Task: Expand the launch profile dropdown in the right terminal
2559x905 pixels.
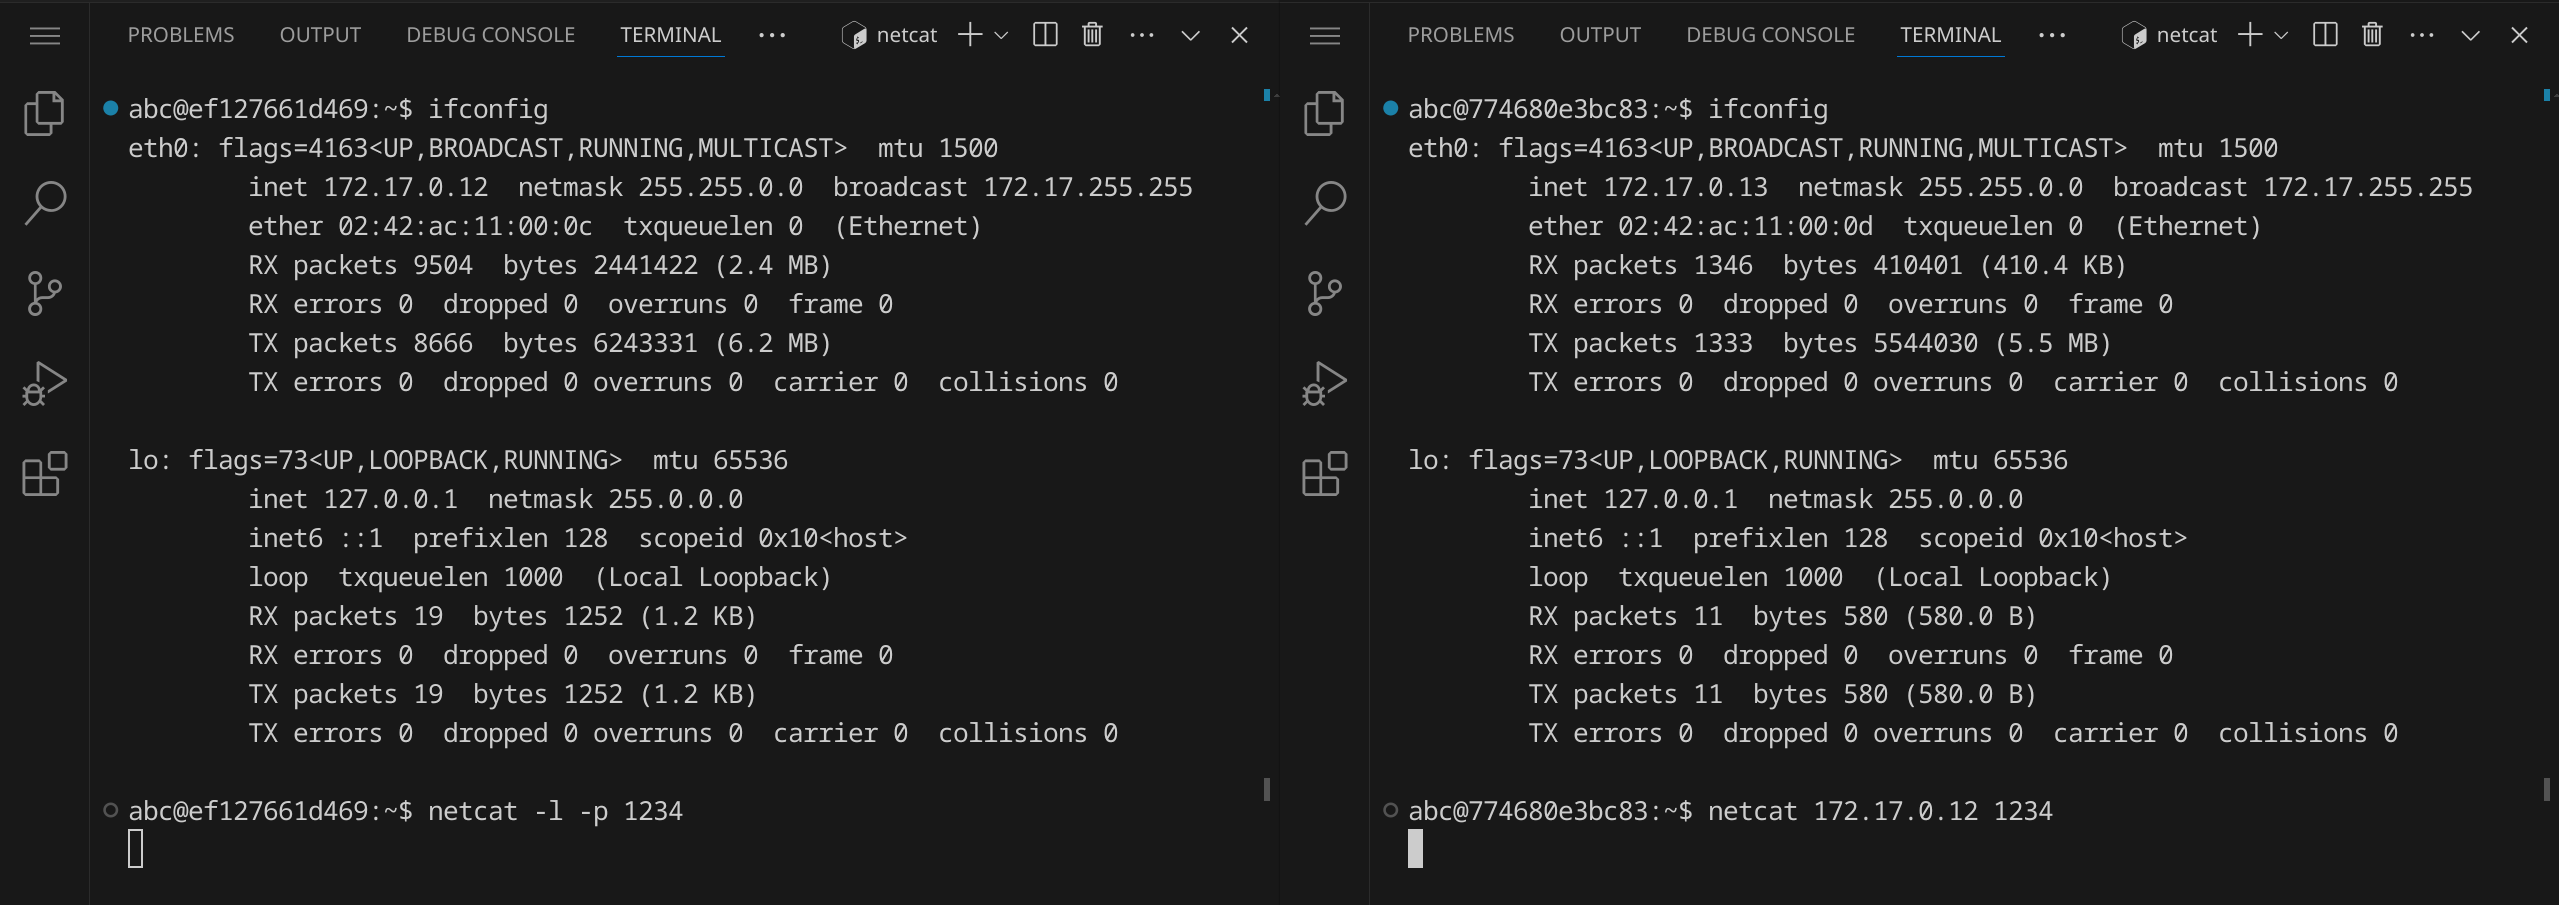Action: tap(2281, 35)
